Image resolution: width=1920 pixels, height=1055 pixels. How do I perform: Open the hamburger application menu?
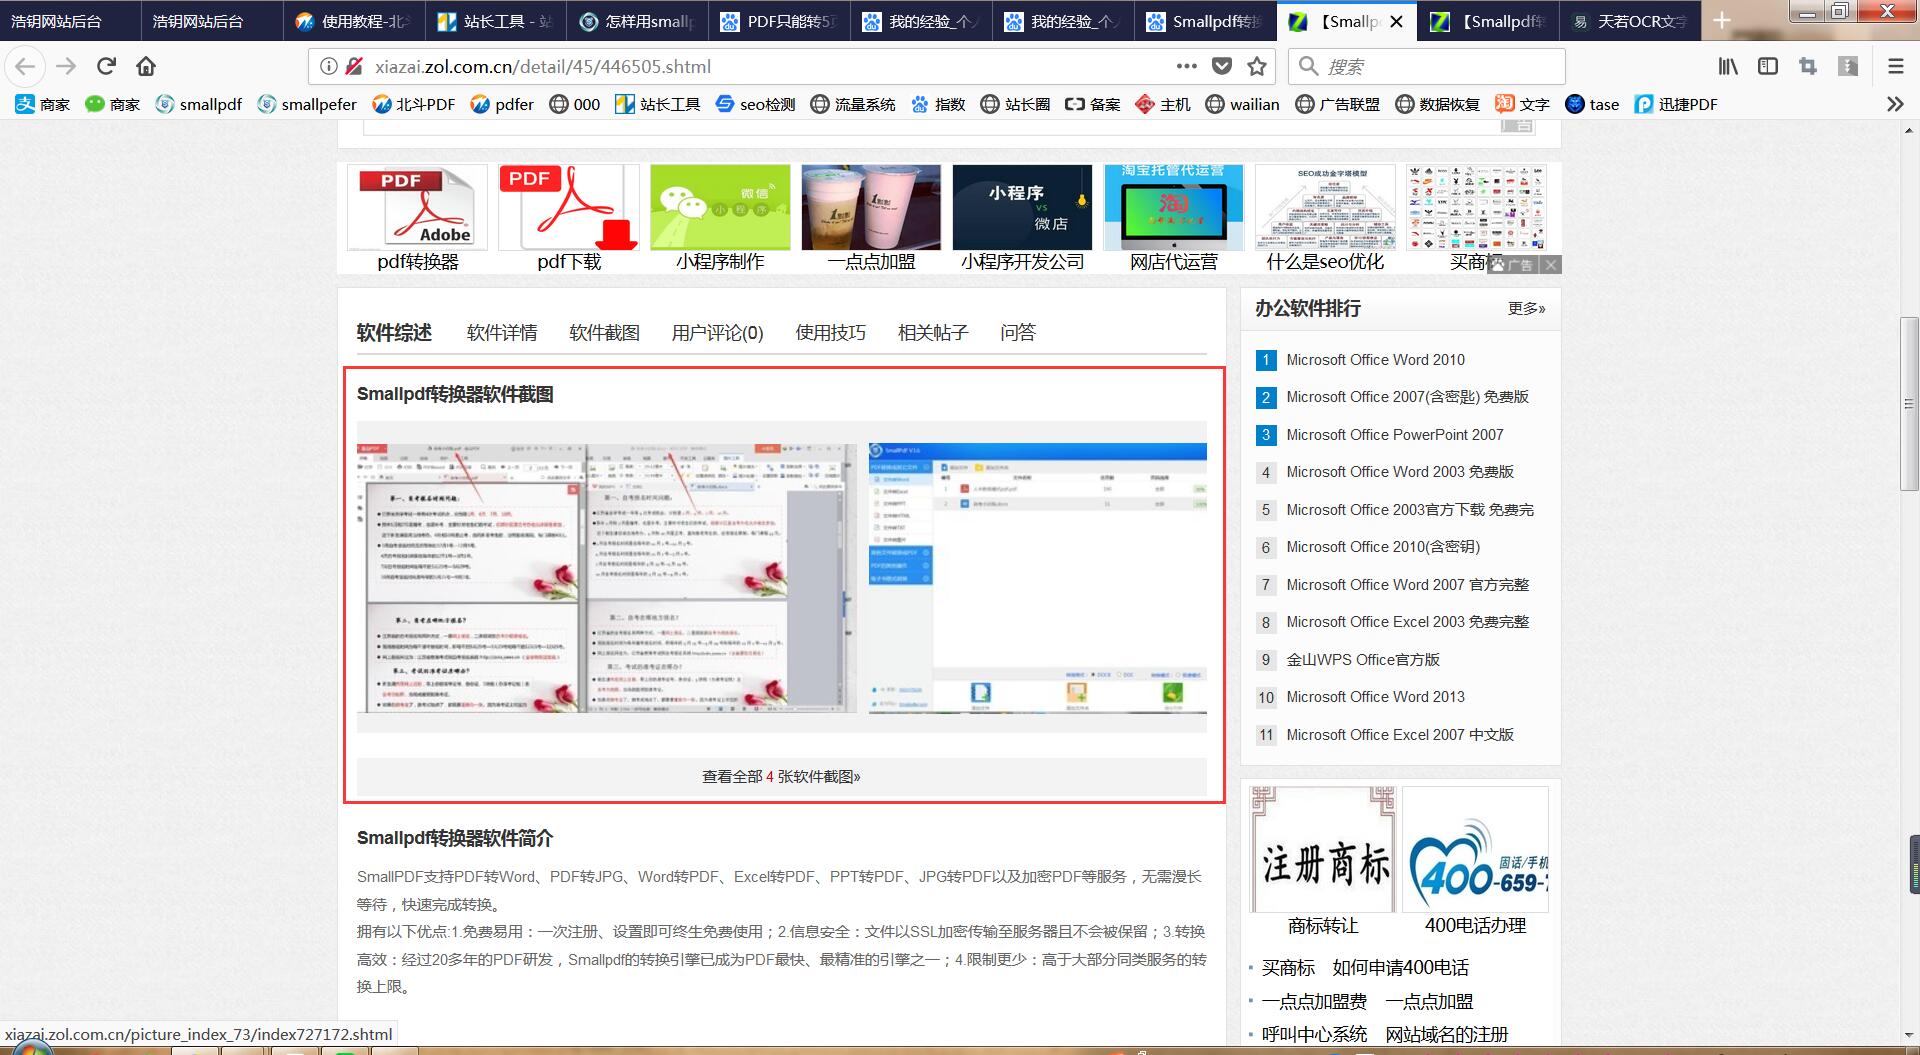point(1896,66)
